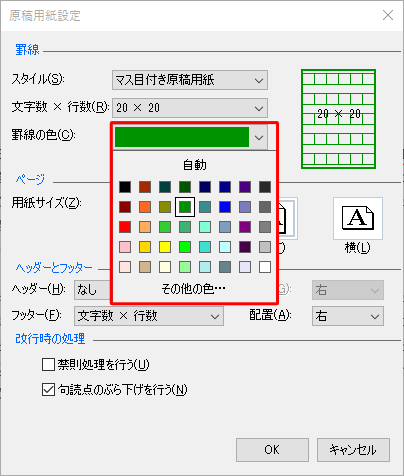This screenshot has width=404, height=476.
Task: Uncheck the 句読点のぶら下げを行う checkbox
Action: point(48,389)
